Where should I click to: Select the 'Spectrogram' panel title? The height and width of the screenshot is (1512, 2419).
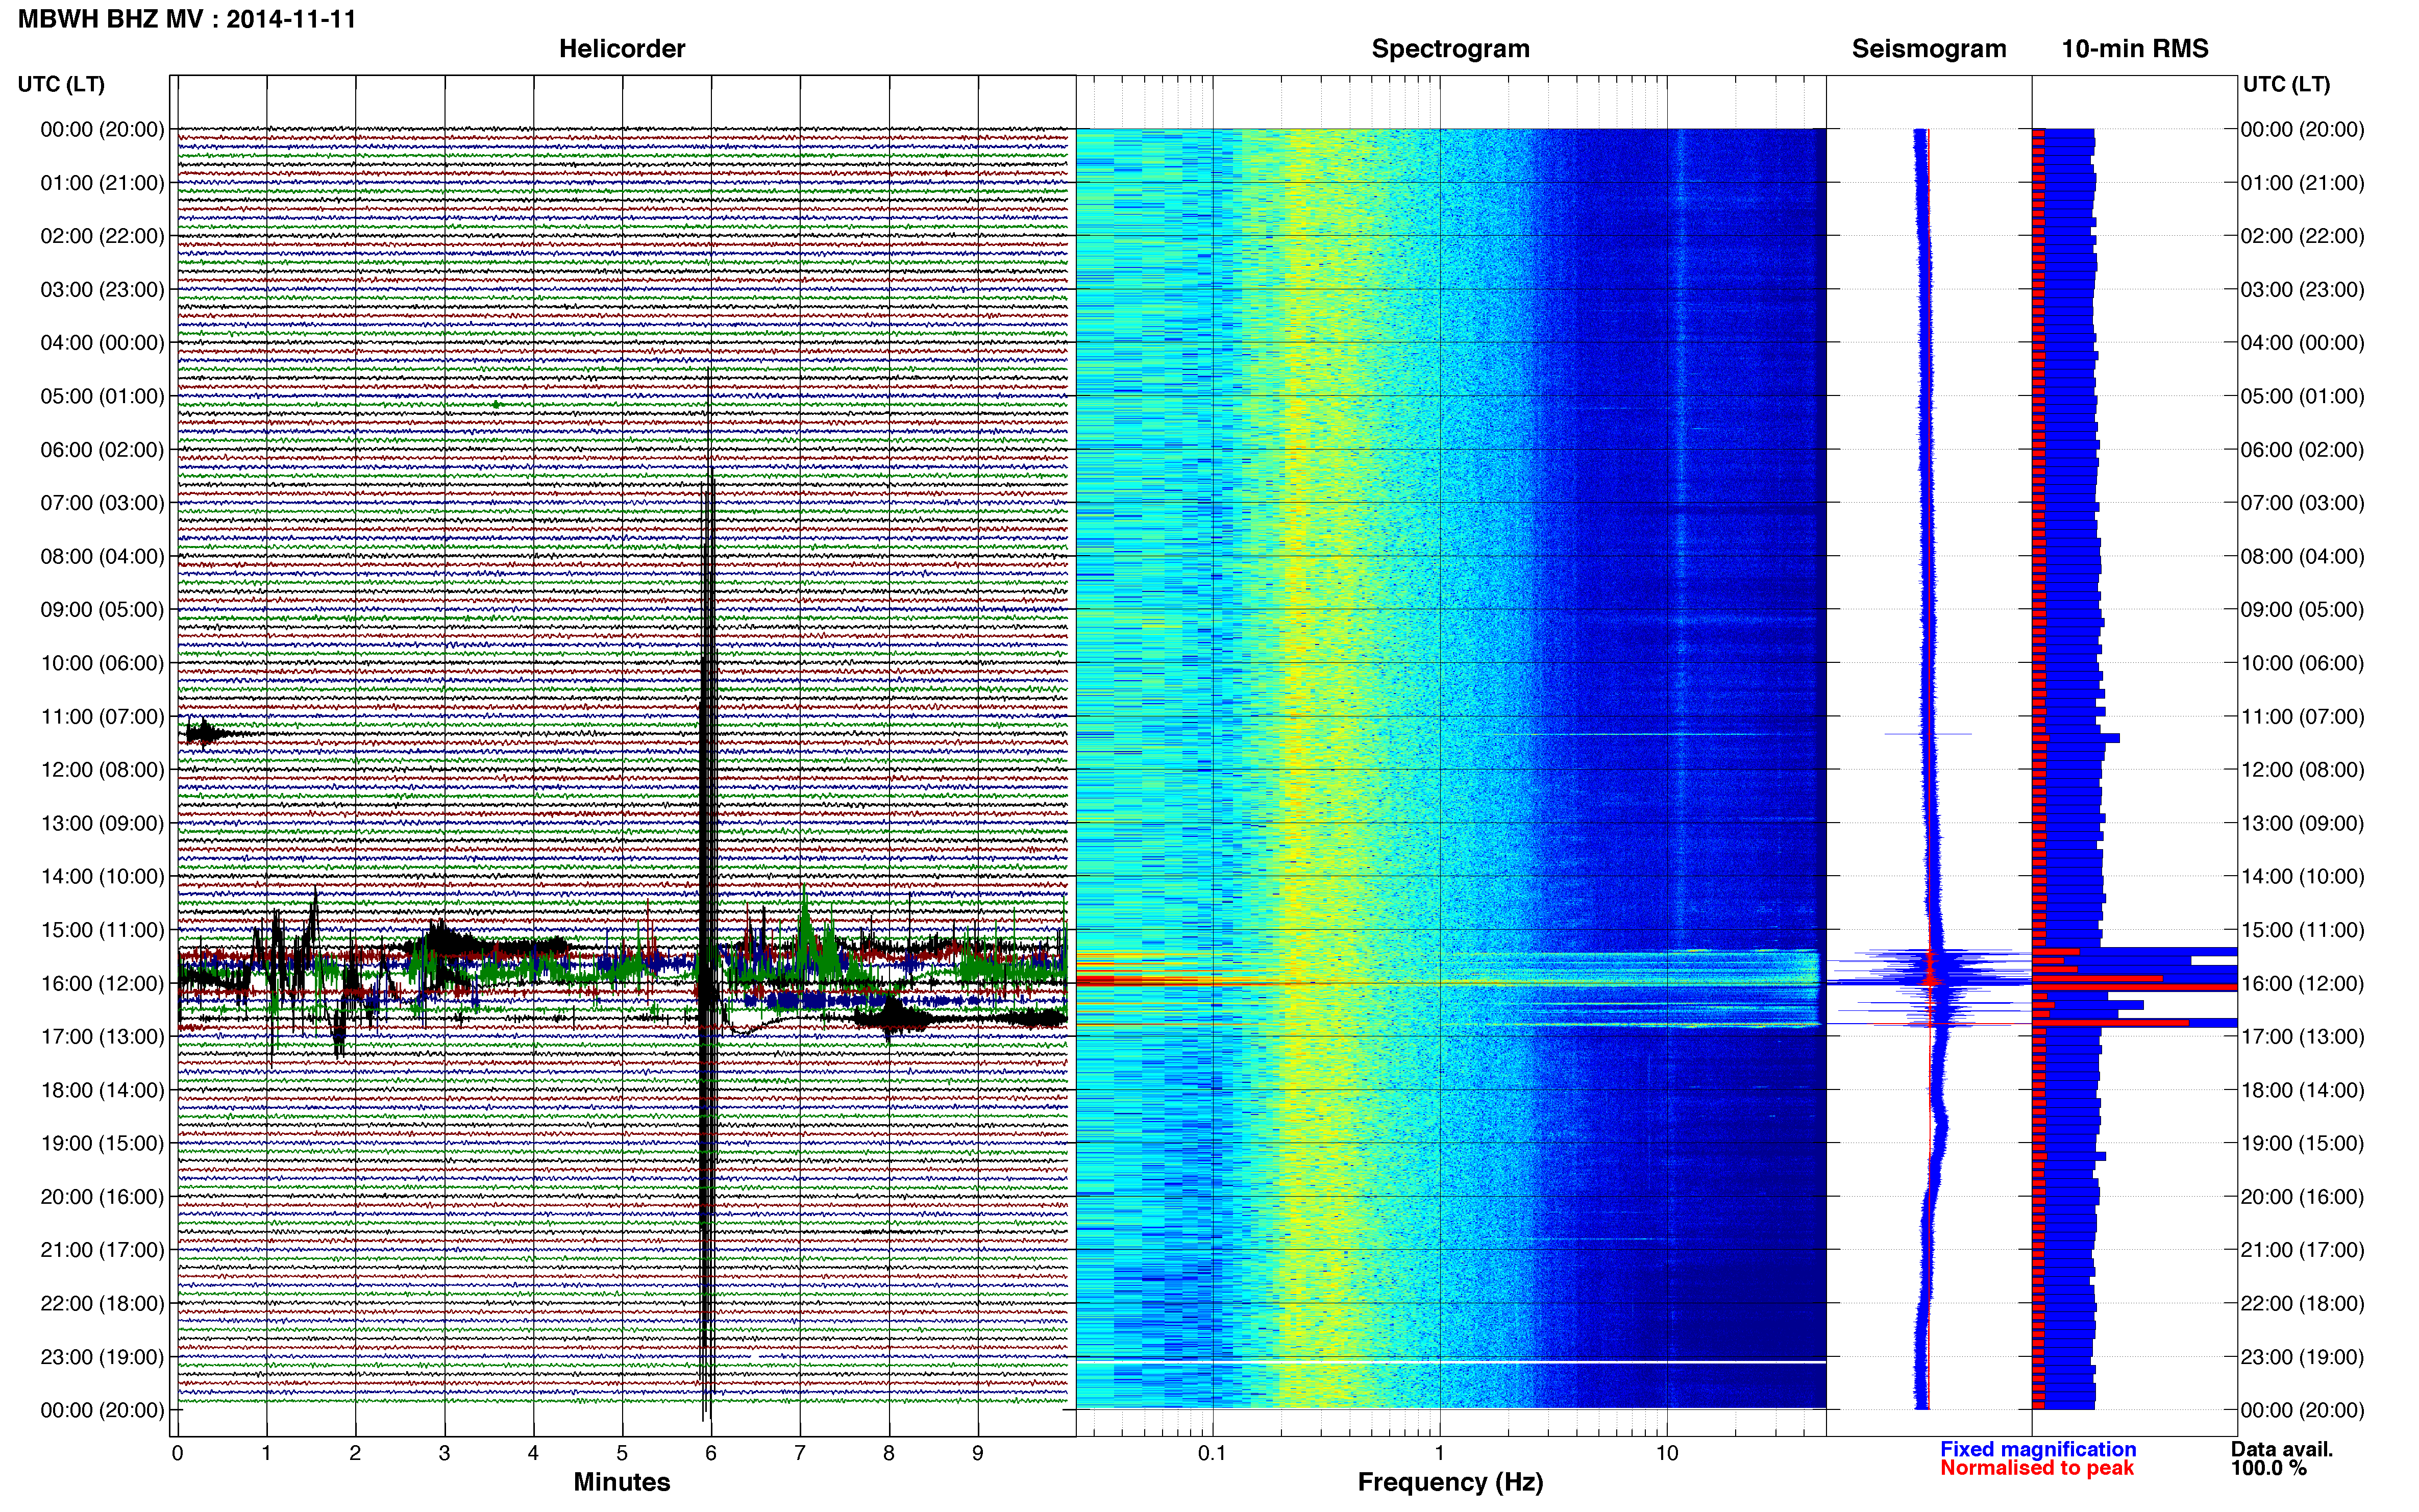point(1450,48)
